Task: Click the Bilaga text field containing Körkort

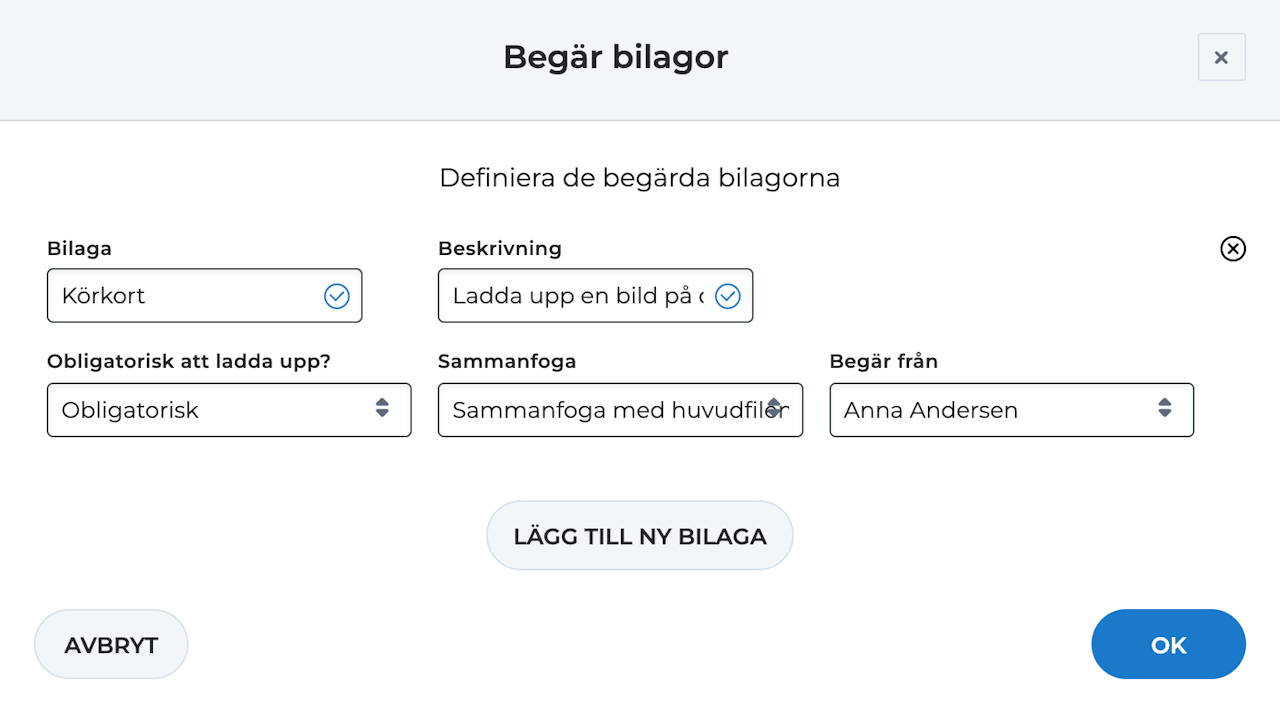Action: [x=185, y=296]
